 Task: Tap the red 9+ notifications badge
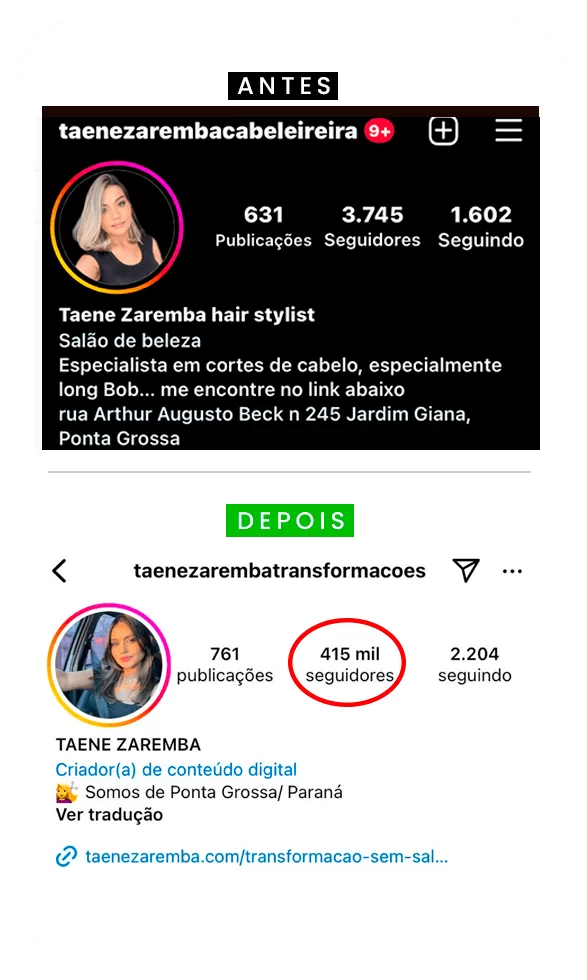pos(379,131)
